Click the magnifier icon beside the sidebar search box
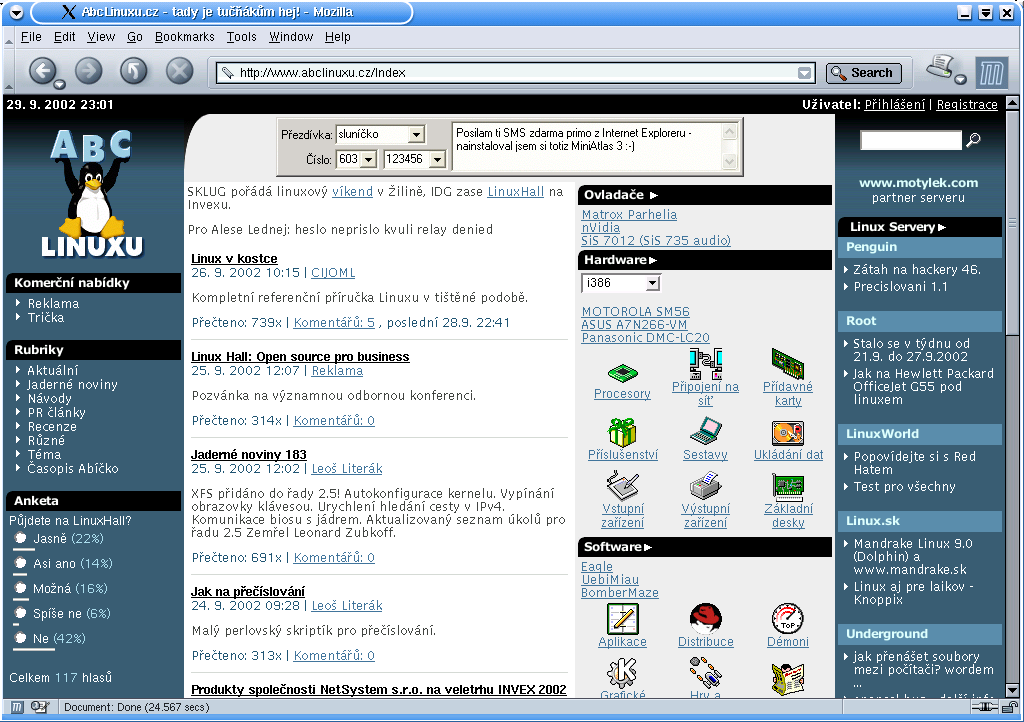Image resolution: width=1024 pixels, height=722 pixels. (x=973, y=140)
